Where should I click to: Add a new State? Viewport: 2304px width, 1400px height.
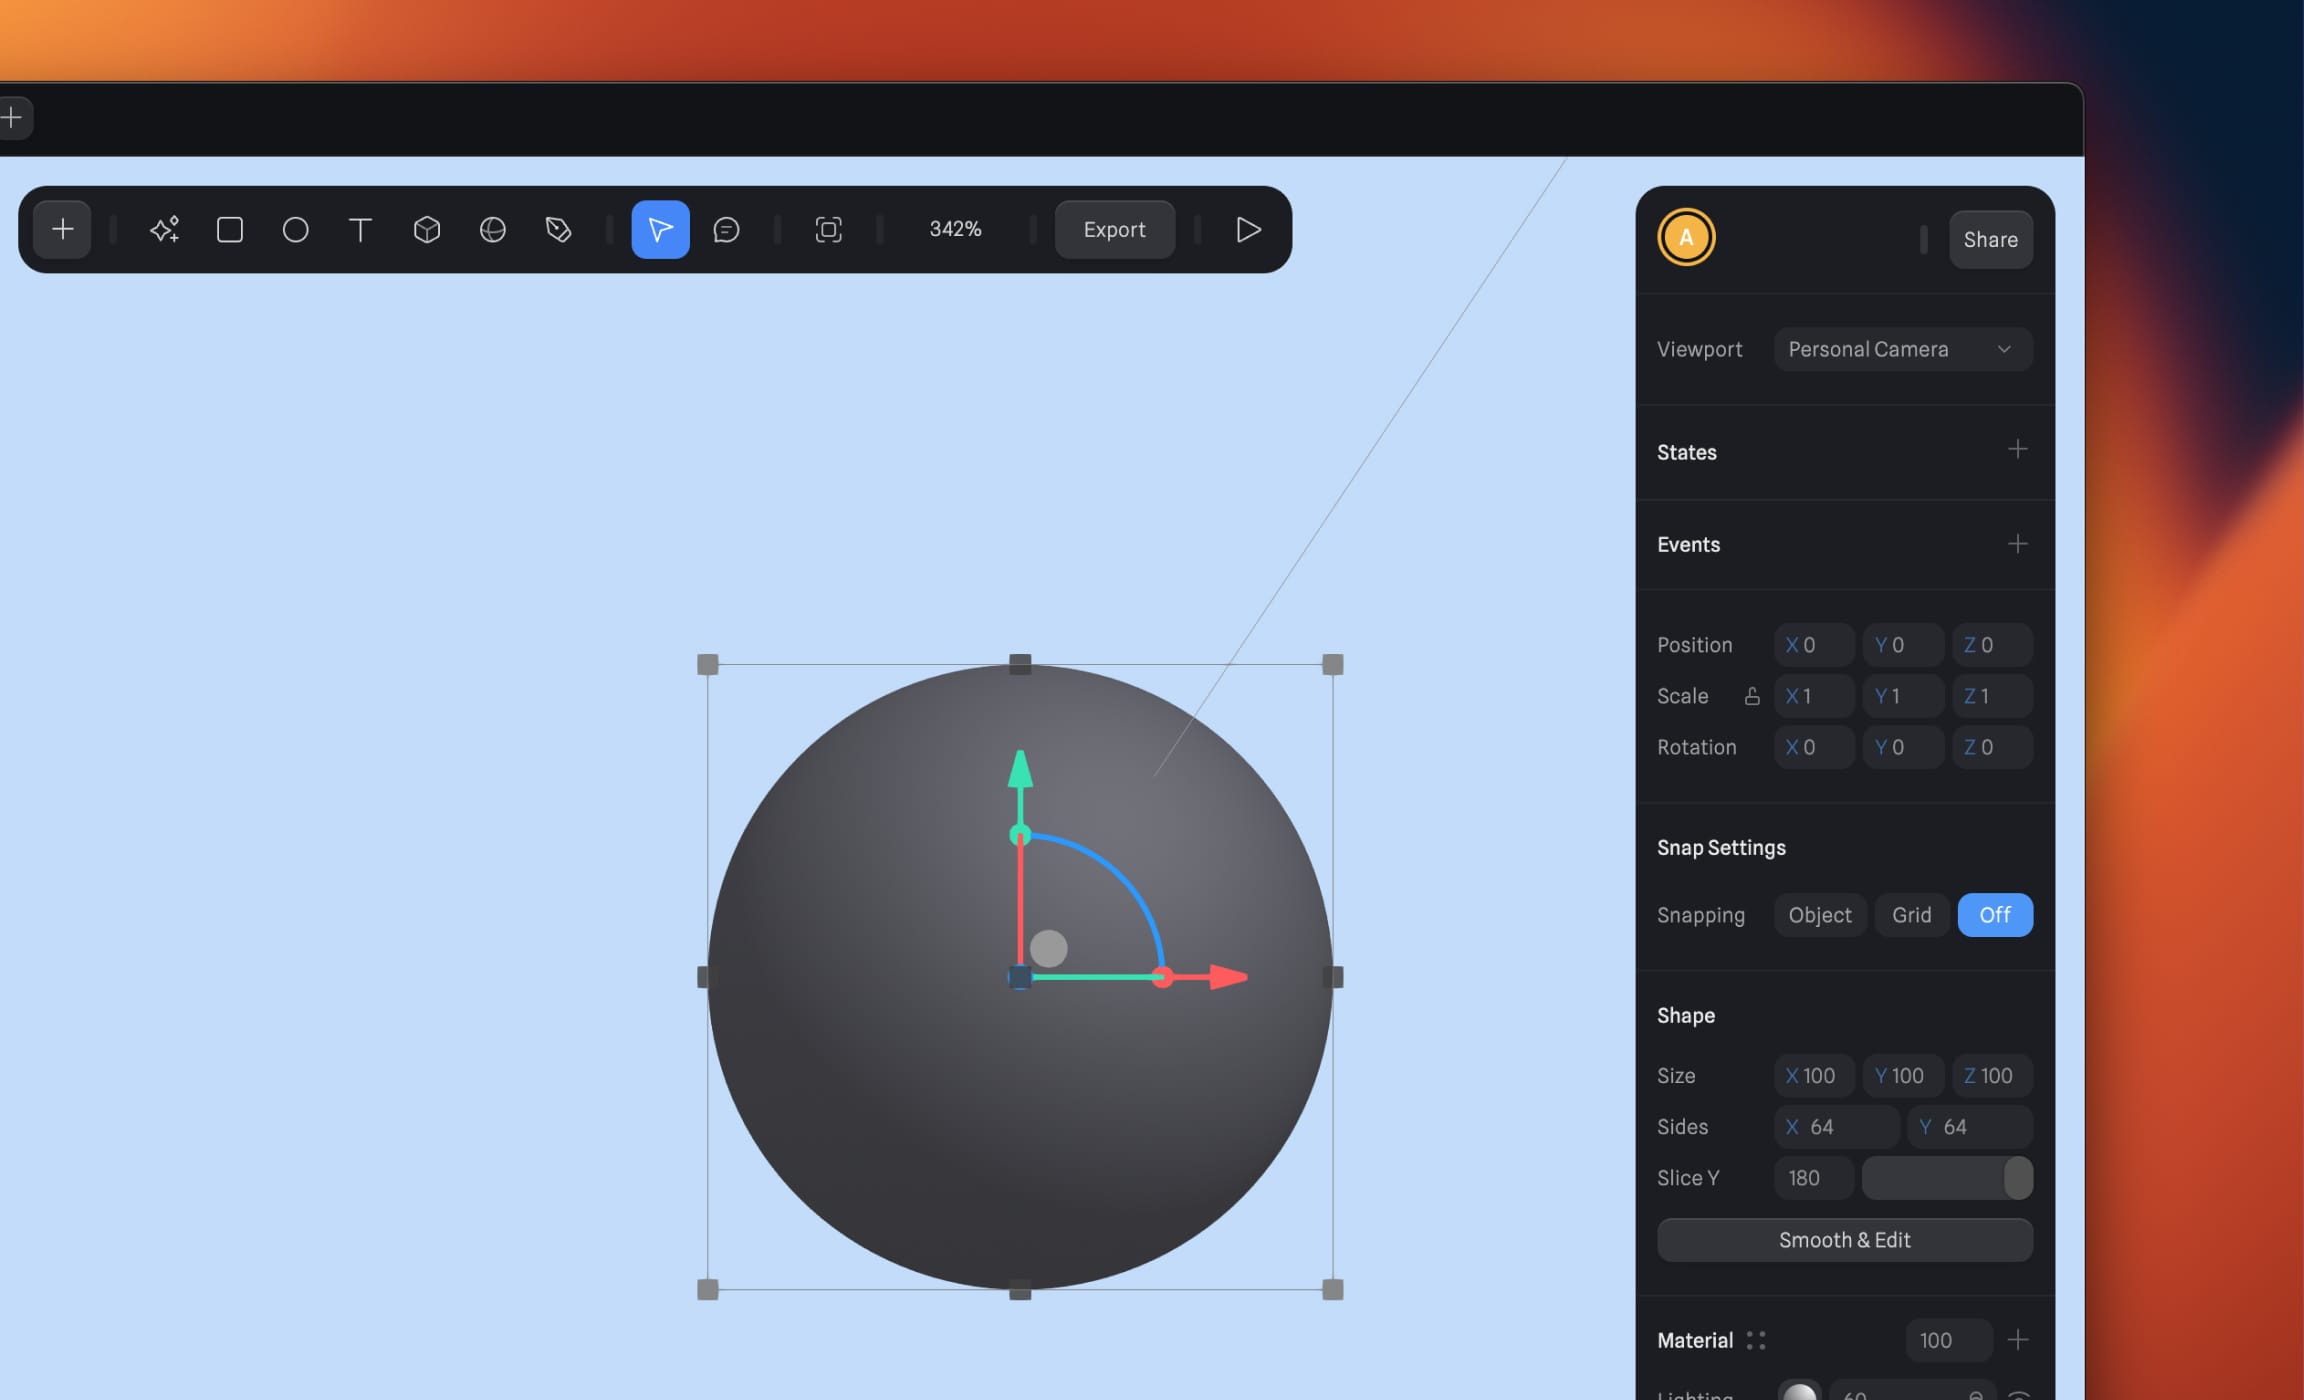(x=2018, y=450)
